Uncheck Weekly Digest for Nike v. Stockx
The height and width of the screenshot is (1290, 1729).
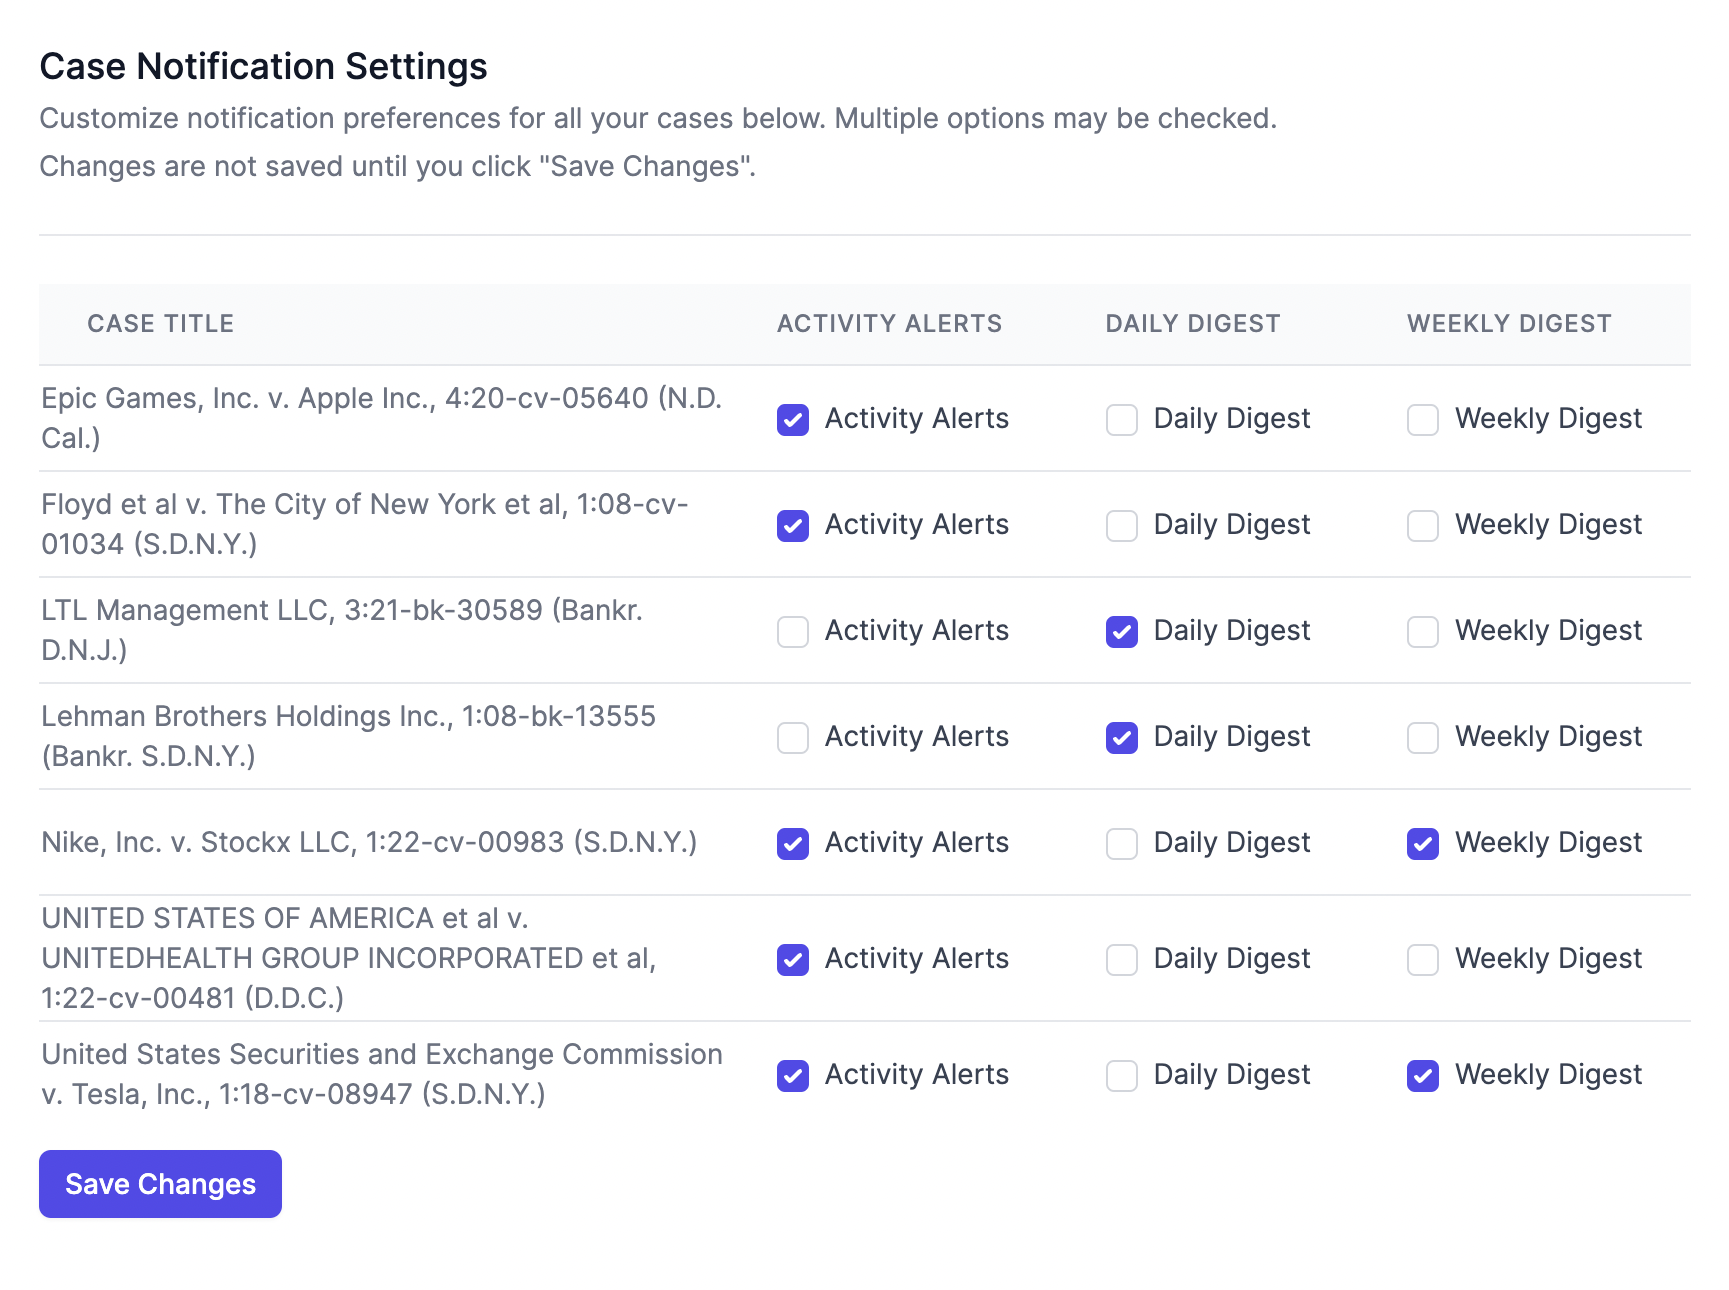[x=1423, y=844]
